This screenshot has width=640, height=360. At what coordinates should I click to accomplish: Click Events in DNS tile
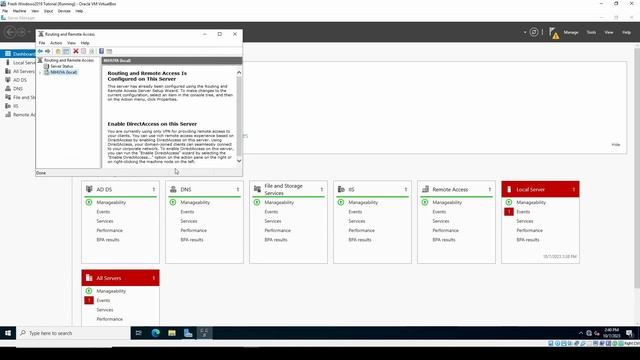coord(187,212)
